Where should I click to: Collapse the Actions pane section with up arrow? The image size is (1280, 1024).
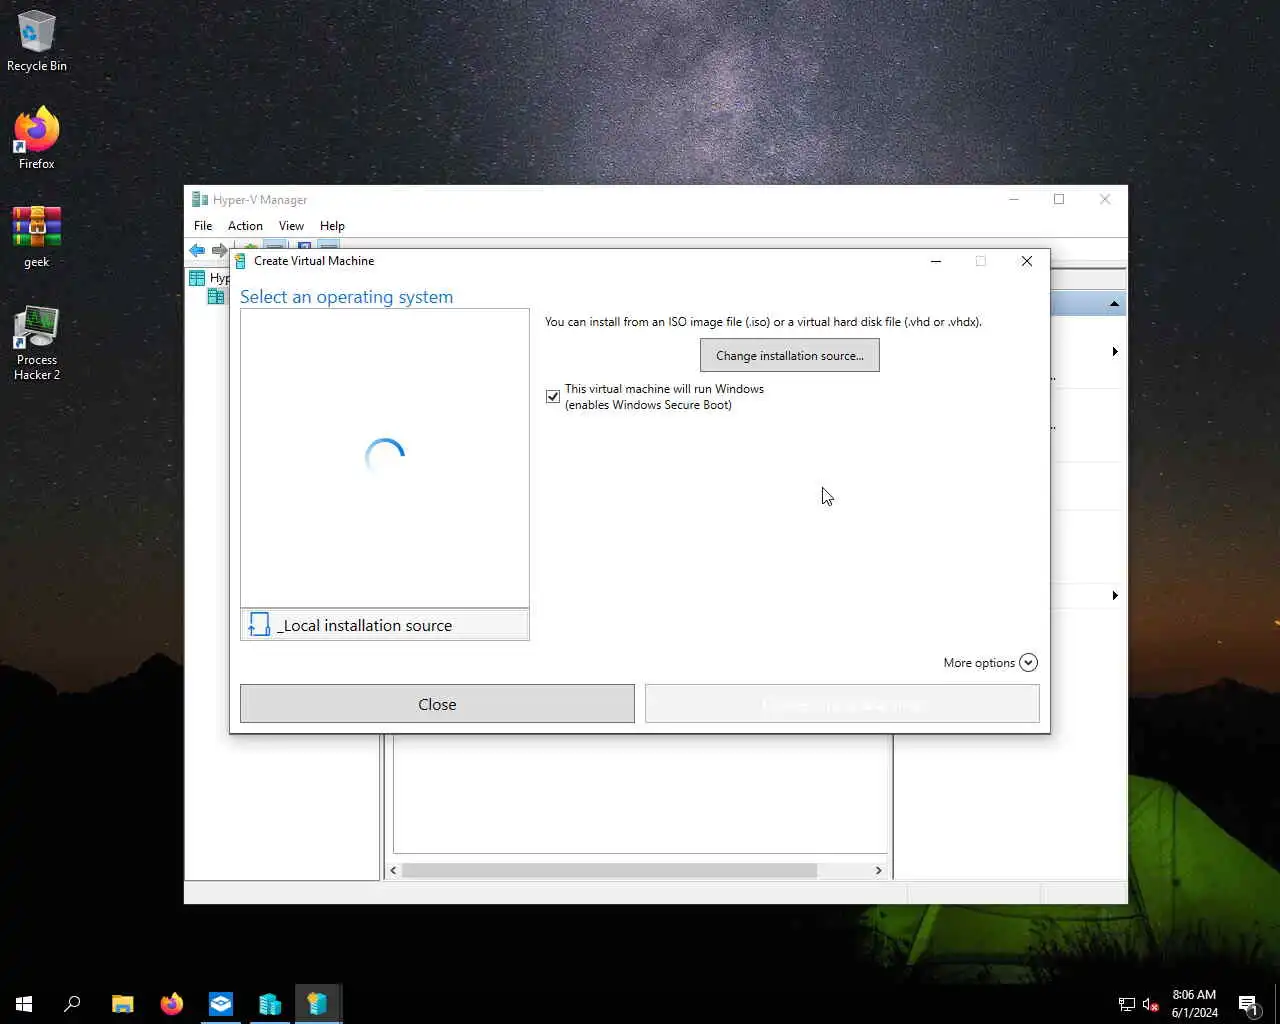1114,304
